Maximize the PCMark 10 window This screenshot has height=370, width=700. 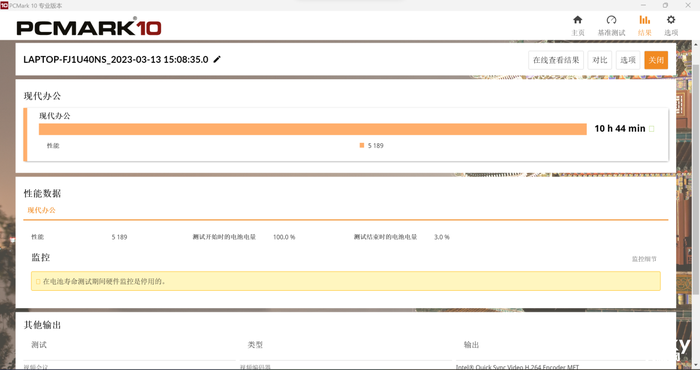pyautogui.click(x=665, y=5)
